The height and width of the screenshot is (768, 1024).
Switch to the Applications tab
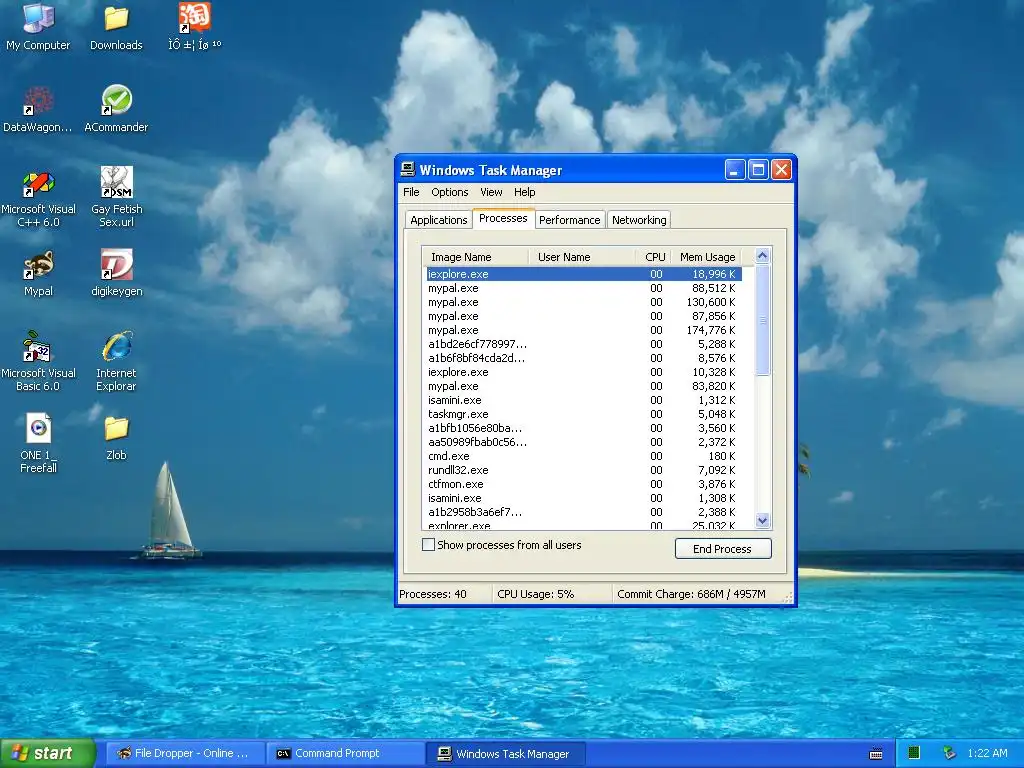point(439,220)
